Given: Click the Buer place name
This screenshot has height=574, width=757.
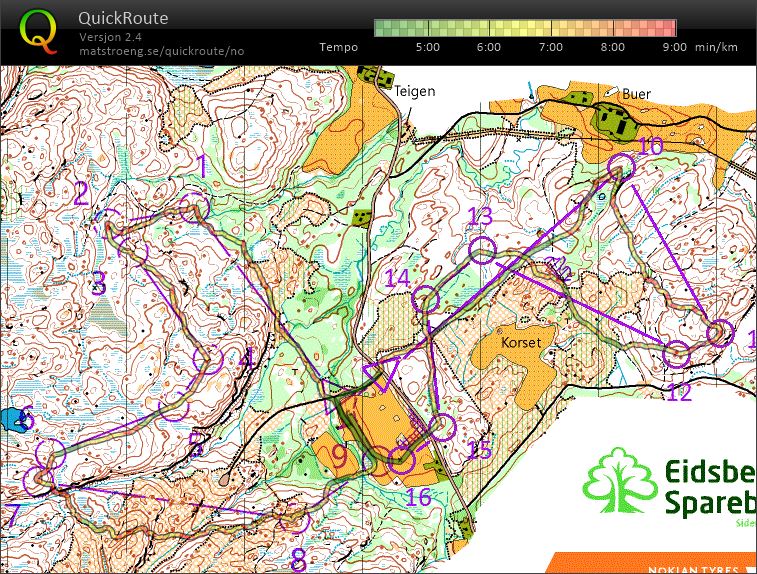Looking at the screenshot, I should [x=636, y=94].
